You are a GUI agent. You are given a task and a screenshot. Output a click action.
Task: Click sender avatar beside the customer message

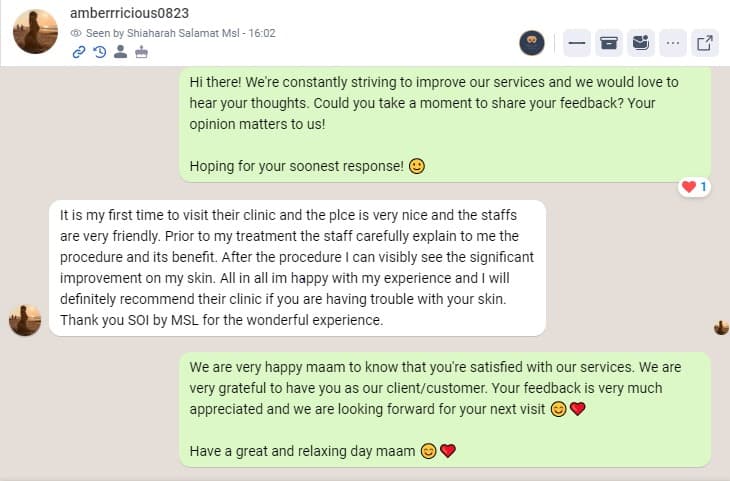[25, 320]
